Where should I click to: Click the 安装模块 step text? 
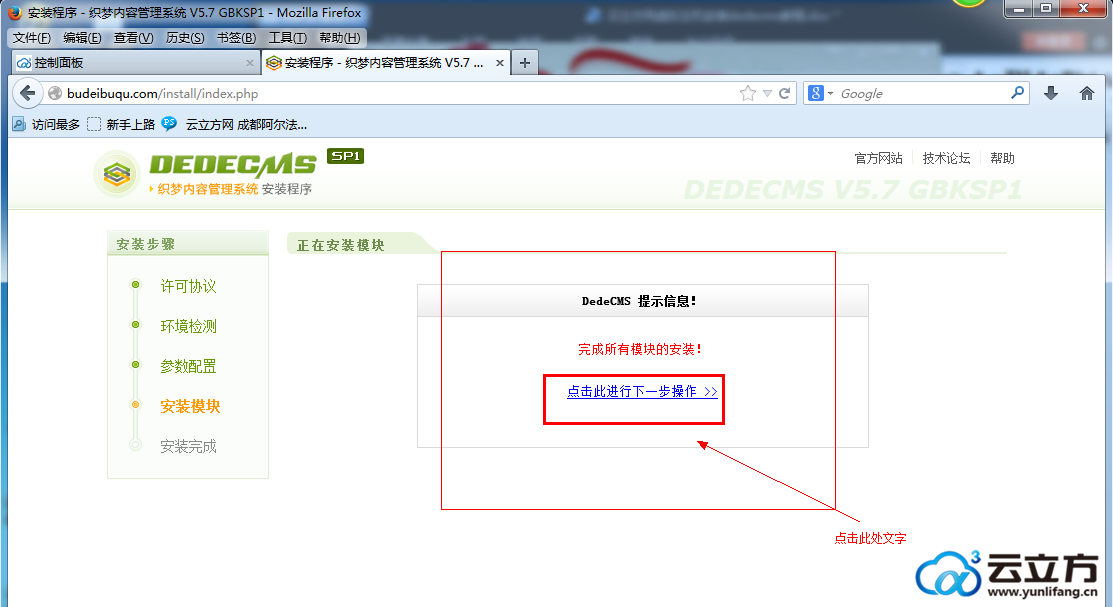point(190,406)
